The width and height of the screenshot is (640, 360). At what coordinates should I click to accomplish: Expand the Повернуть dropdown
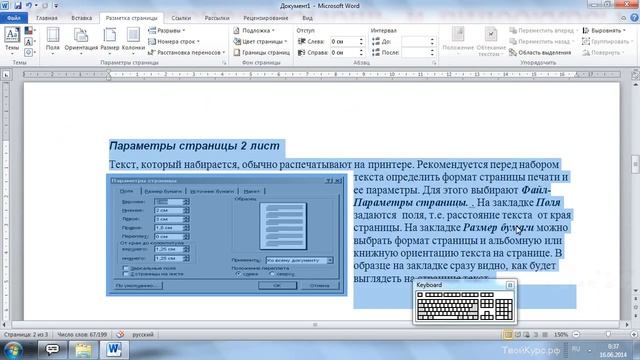pyautogui.click(x=603, y=52)
